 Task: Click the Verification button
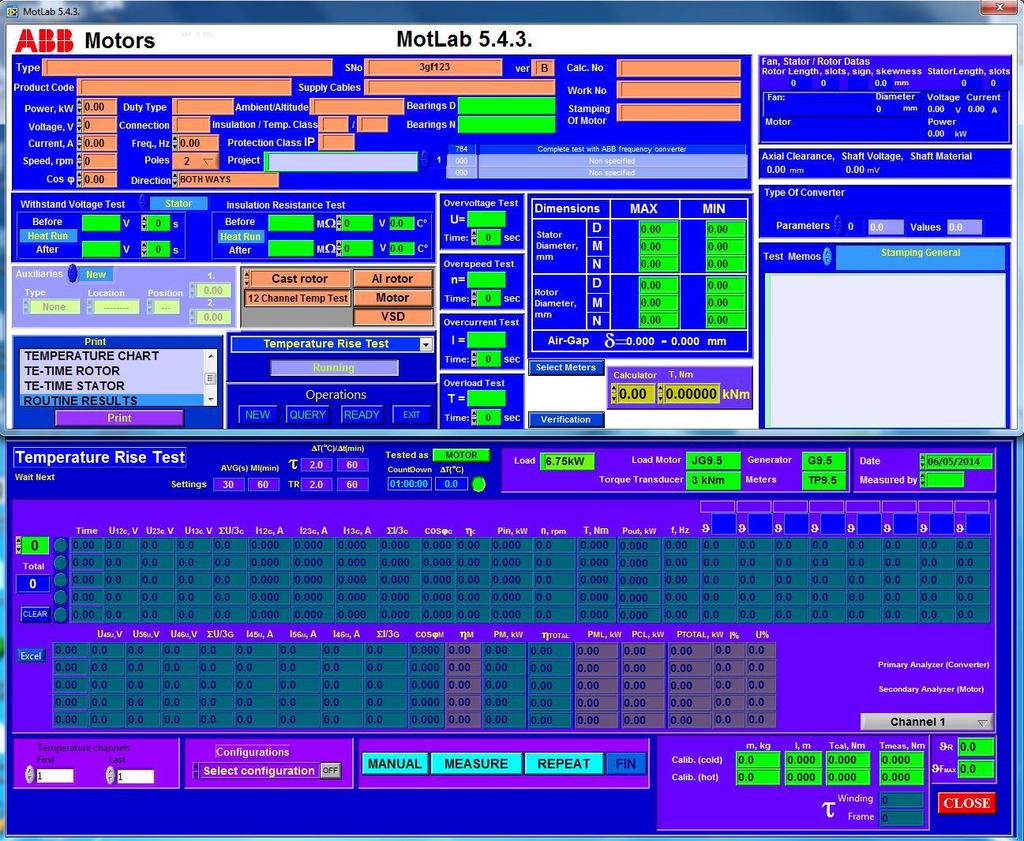(x=566, y=420)
